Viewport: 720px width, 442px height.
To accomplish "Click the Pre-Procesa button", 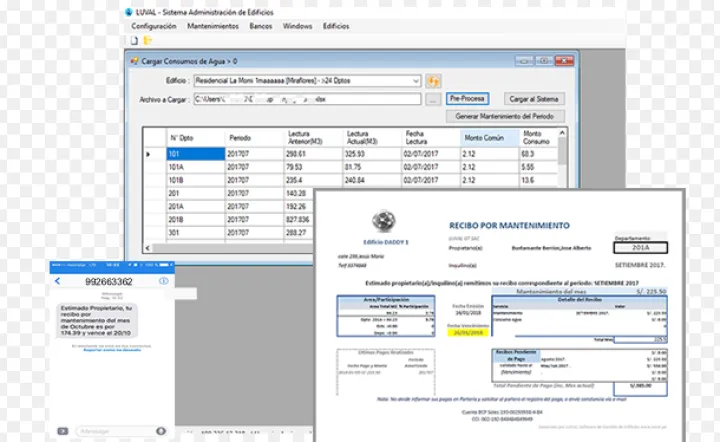I will coord(467,99).
